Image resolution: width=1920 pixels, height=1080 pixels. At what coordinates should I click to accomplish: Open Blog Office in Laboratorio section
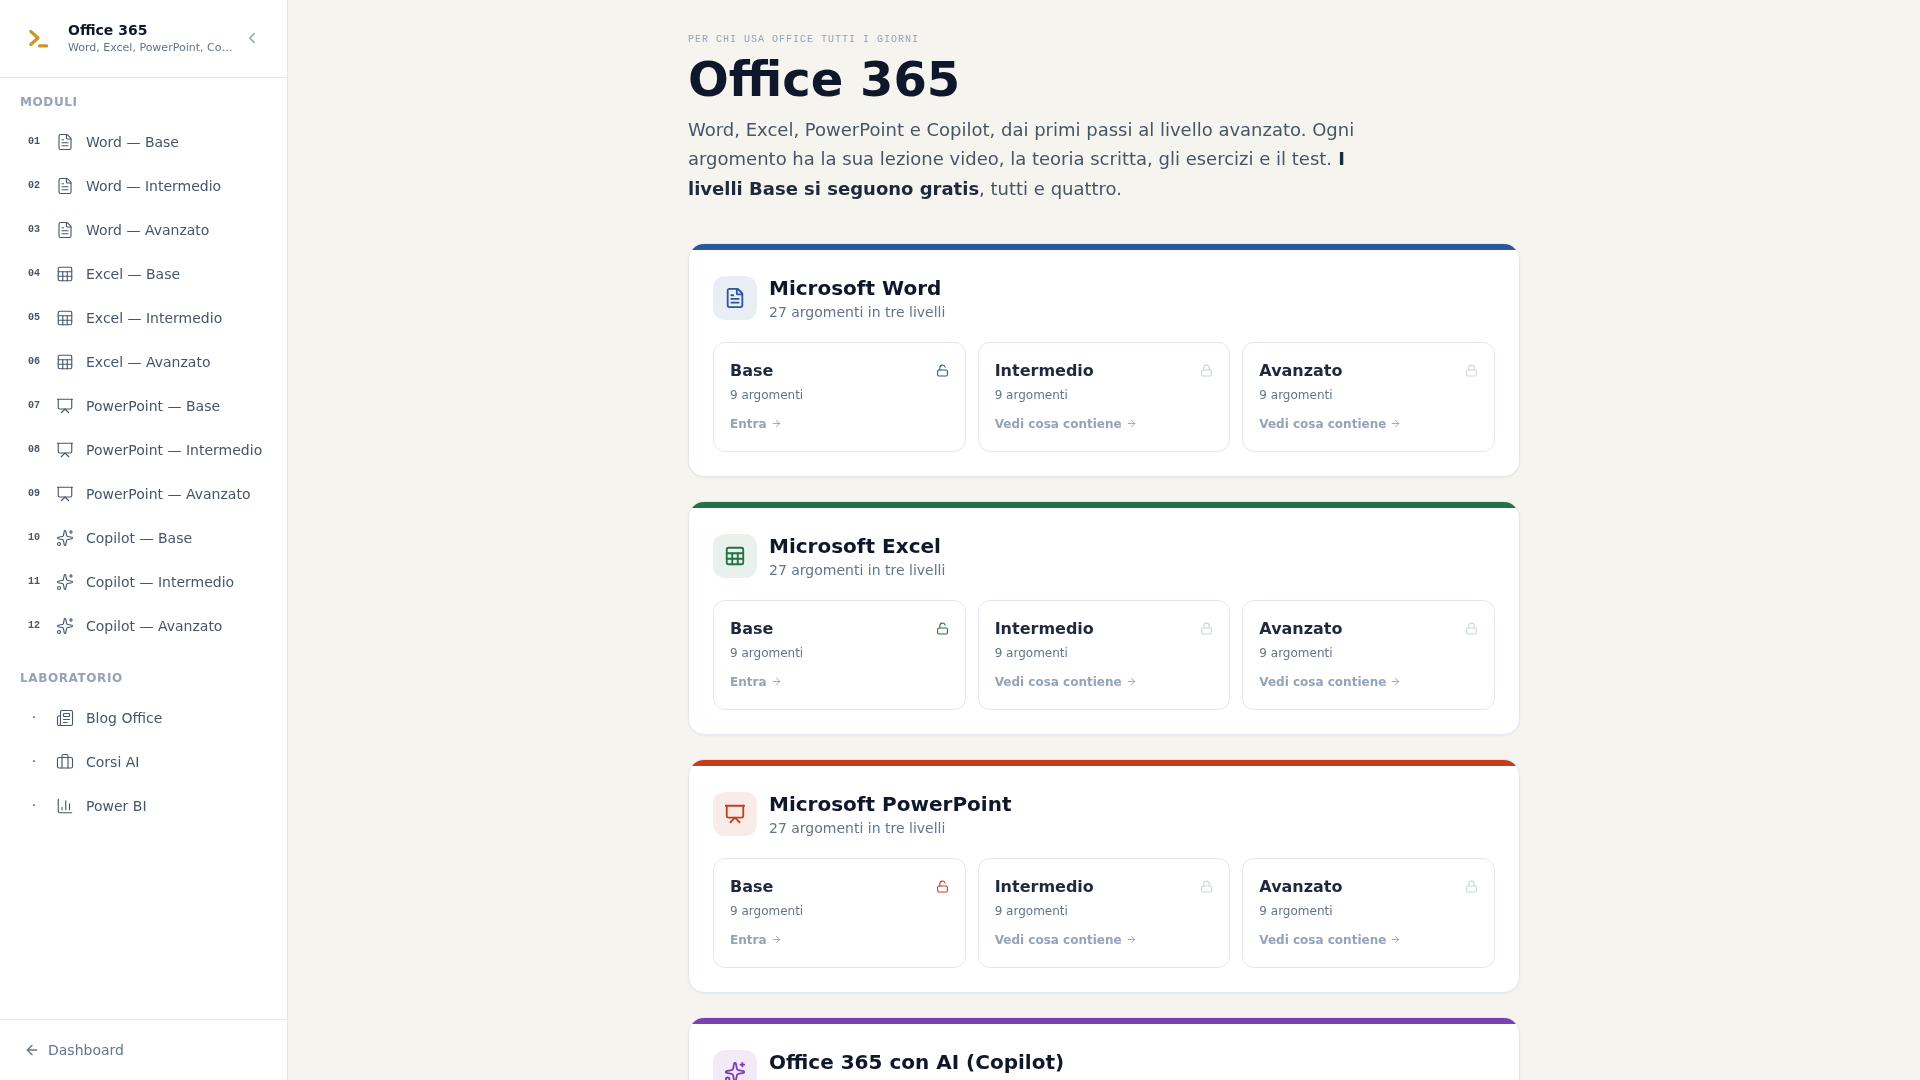(x=143, y=718)
